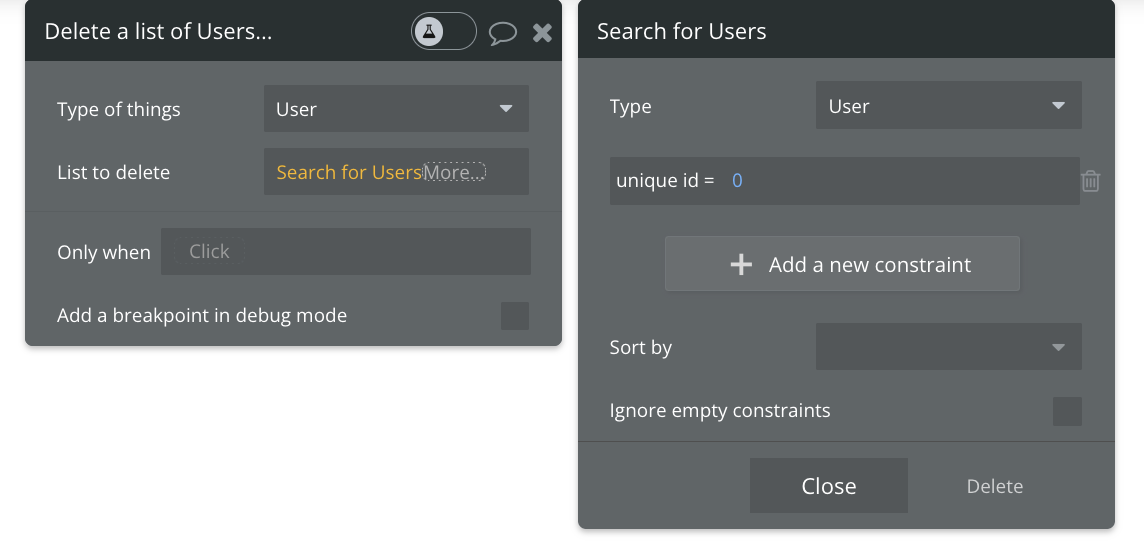Close the Delete a list of Users panel

tap(542, 33)
